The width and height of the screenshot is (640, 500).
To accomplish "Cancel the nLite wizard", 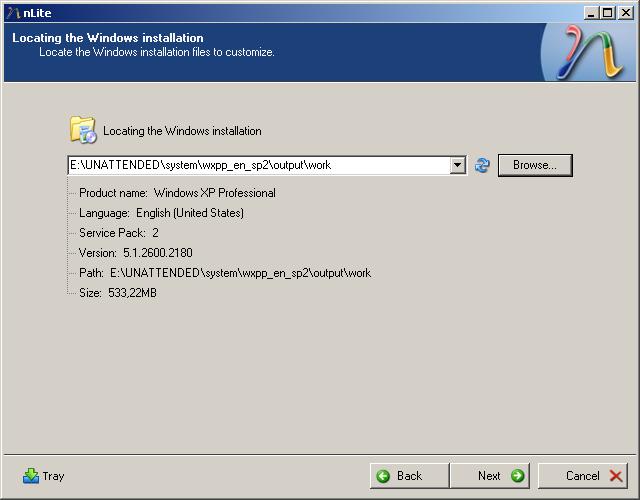I will [x=583, y=476].
